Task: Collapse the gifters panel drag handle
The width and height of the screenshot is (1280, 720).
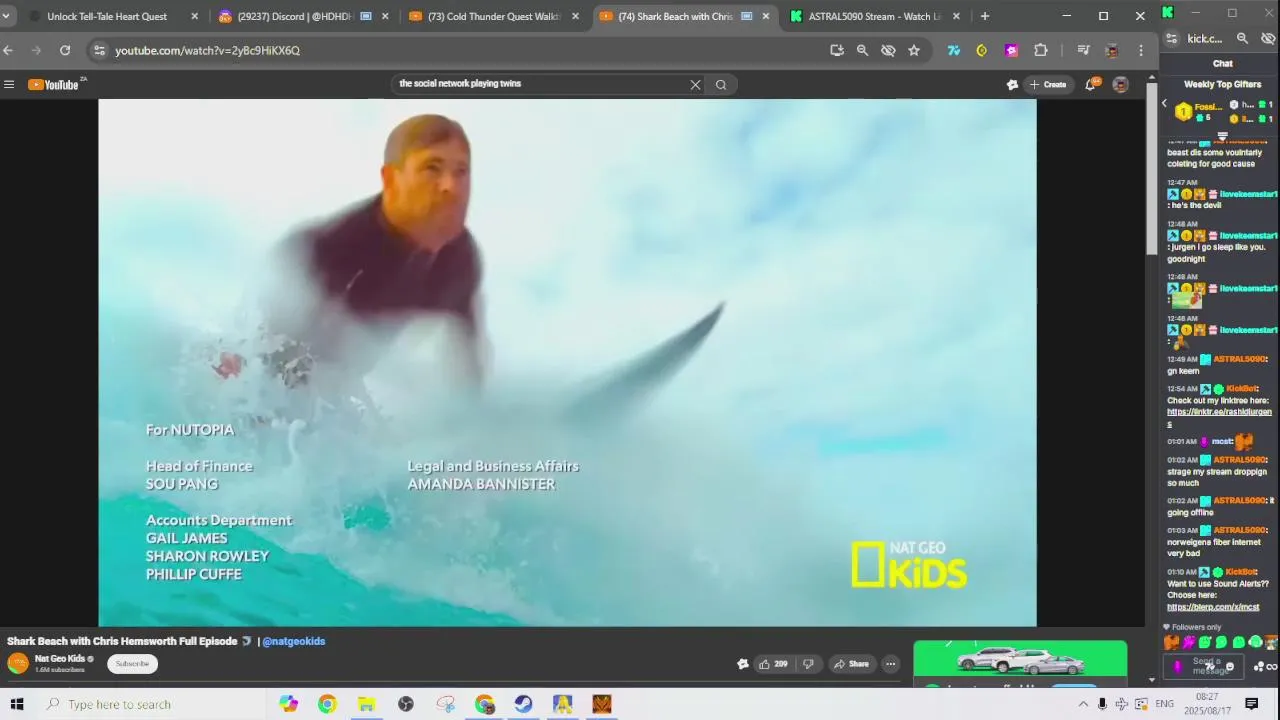Action: click(x=1222, y=136)
